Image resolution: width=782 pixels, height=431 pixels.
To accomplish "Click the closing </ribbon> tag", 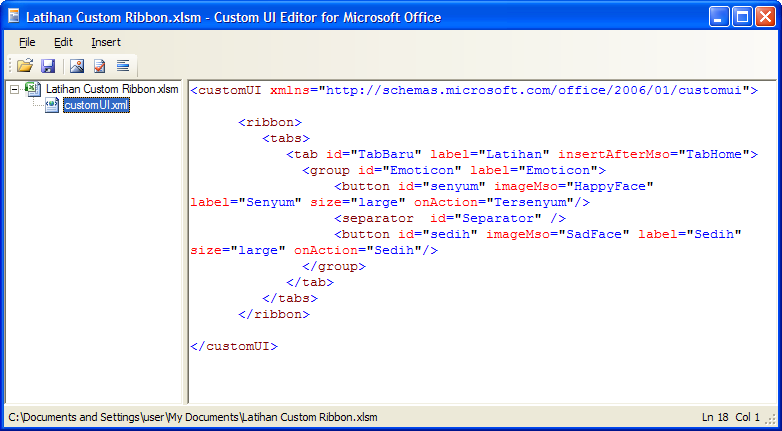I will coord(274,314).
